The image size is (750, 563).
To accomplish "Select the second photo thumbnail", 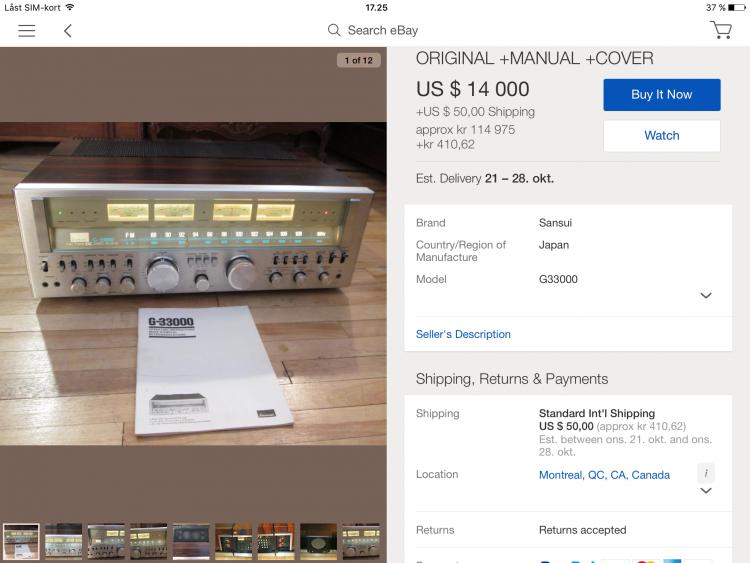I will pyautogui.click(x=64, y=541).
